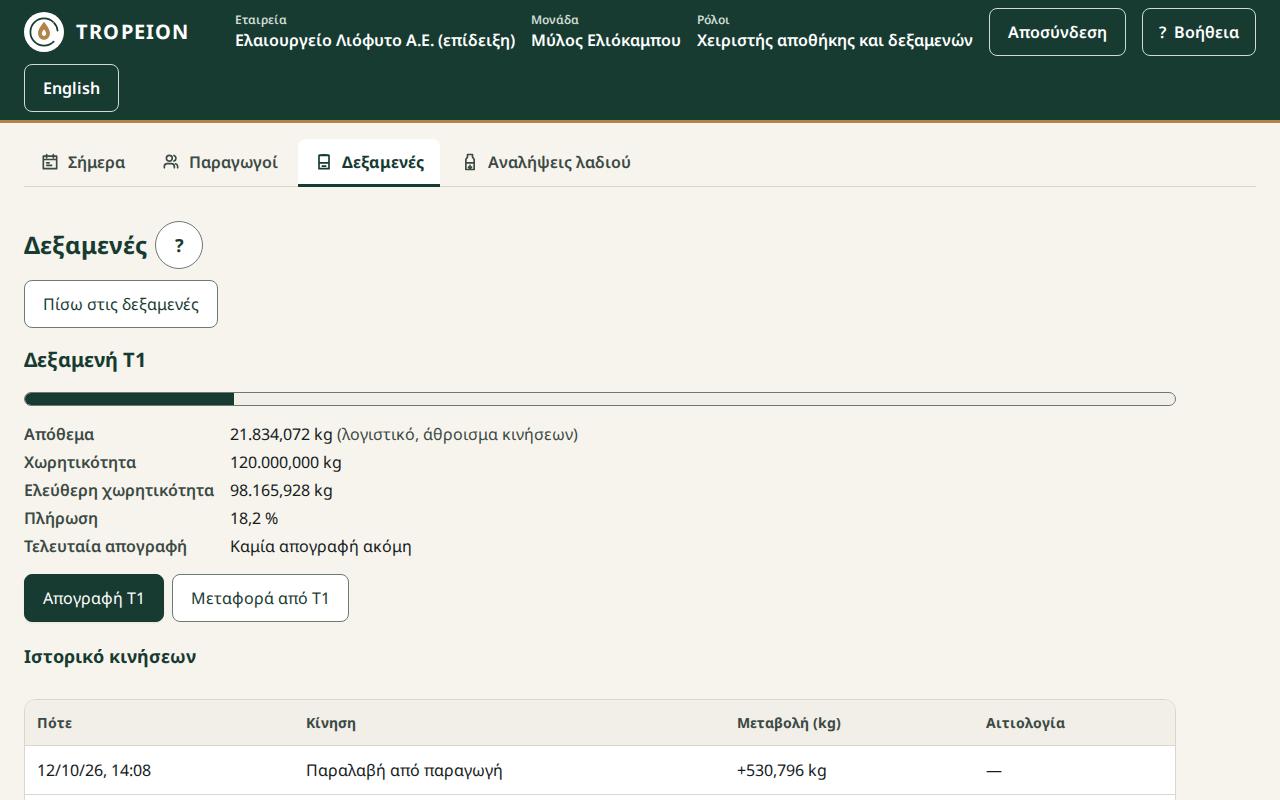Click the Tropeion olive drop logo

(x=44, y=32)
